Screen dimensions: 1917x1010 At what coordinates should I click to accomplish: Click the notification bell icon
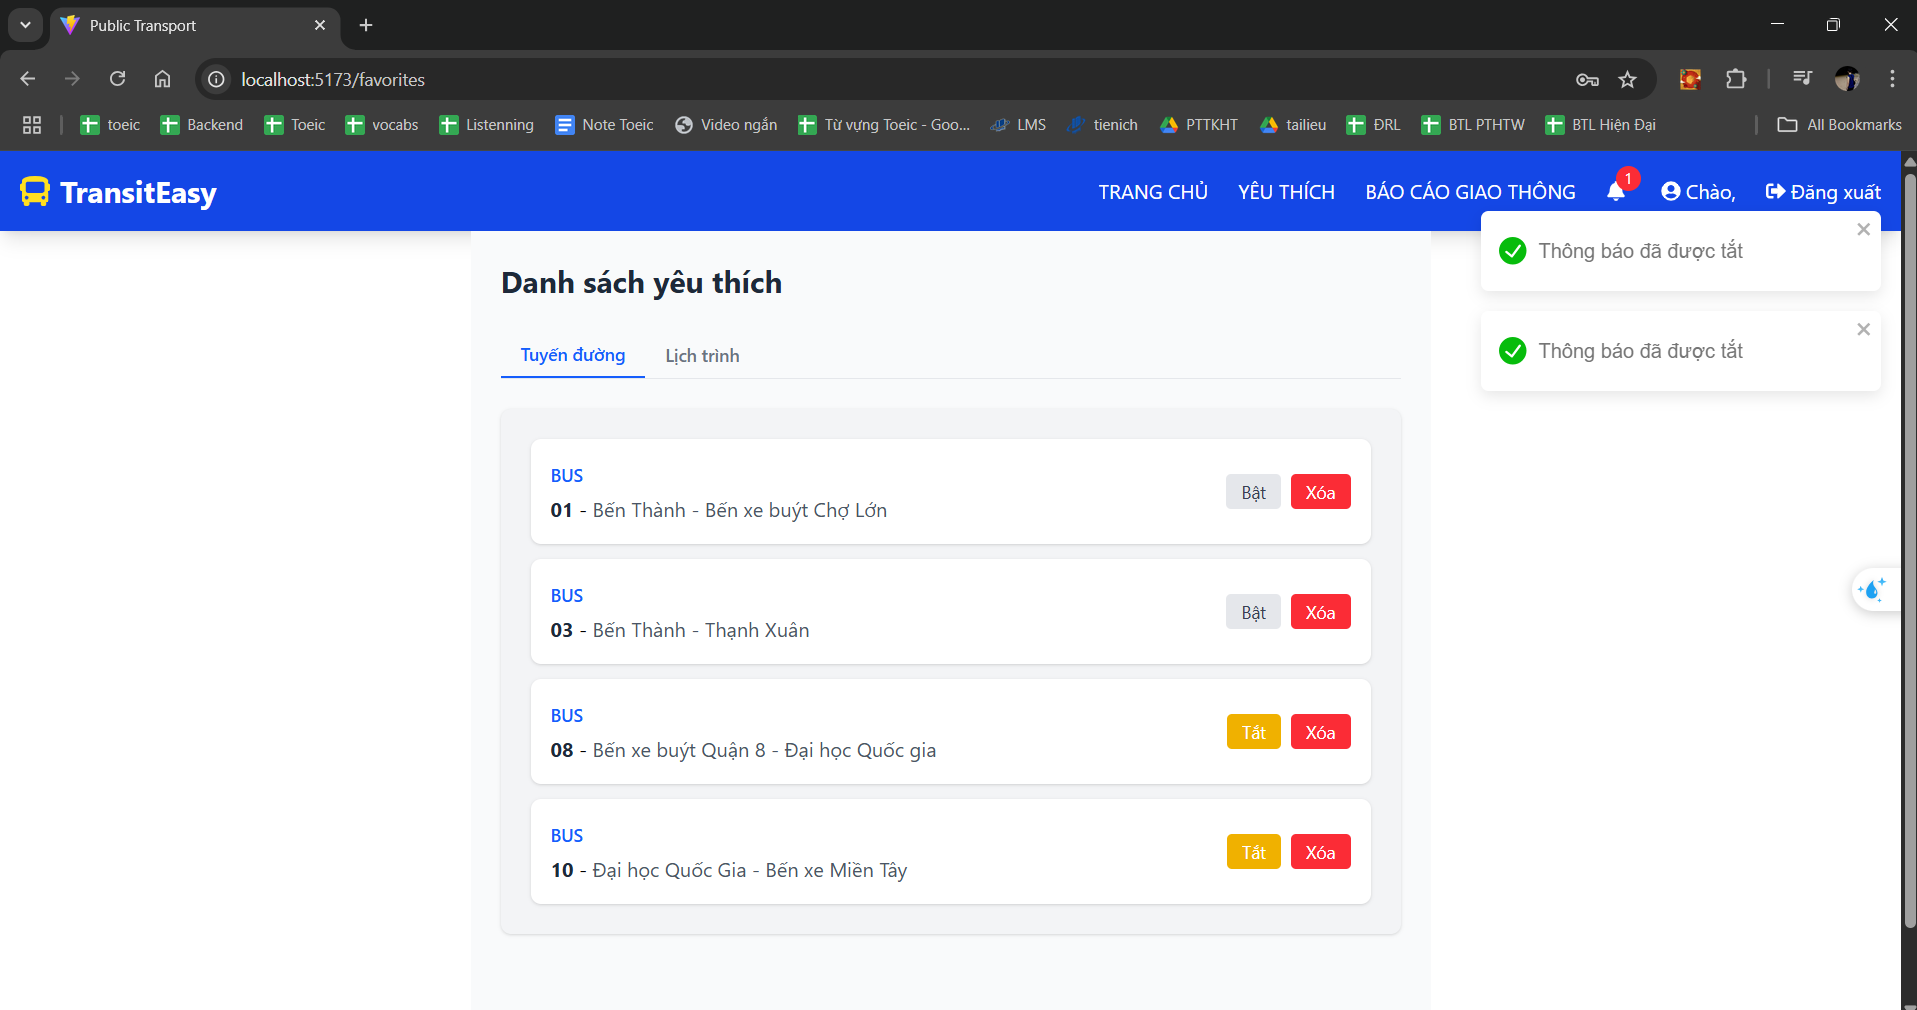point(1616,191)
